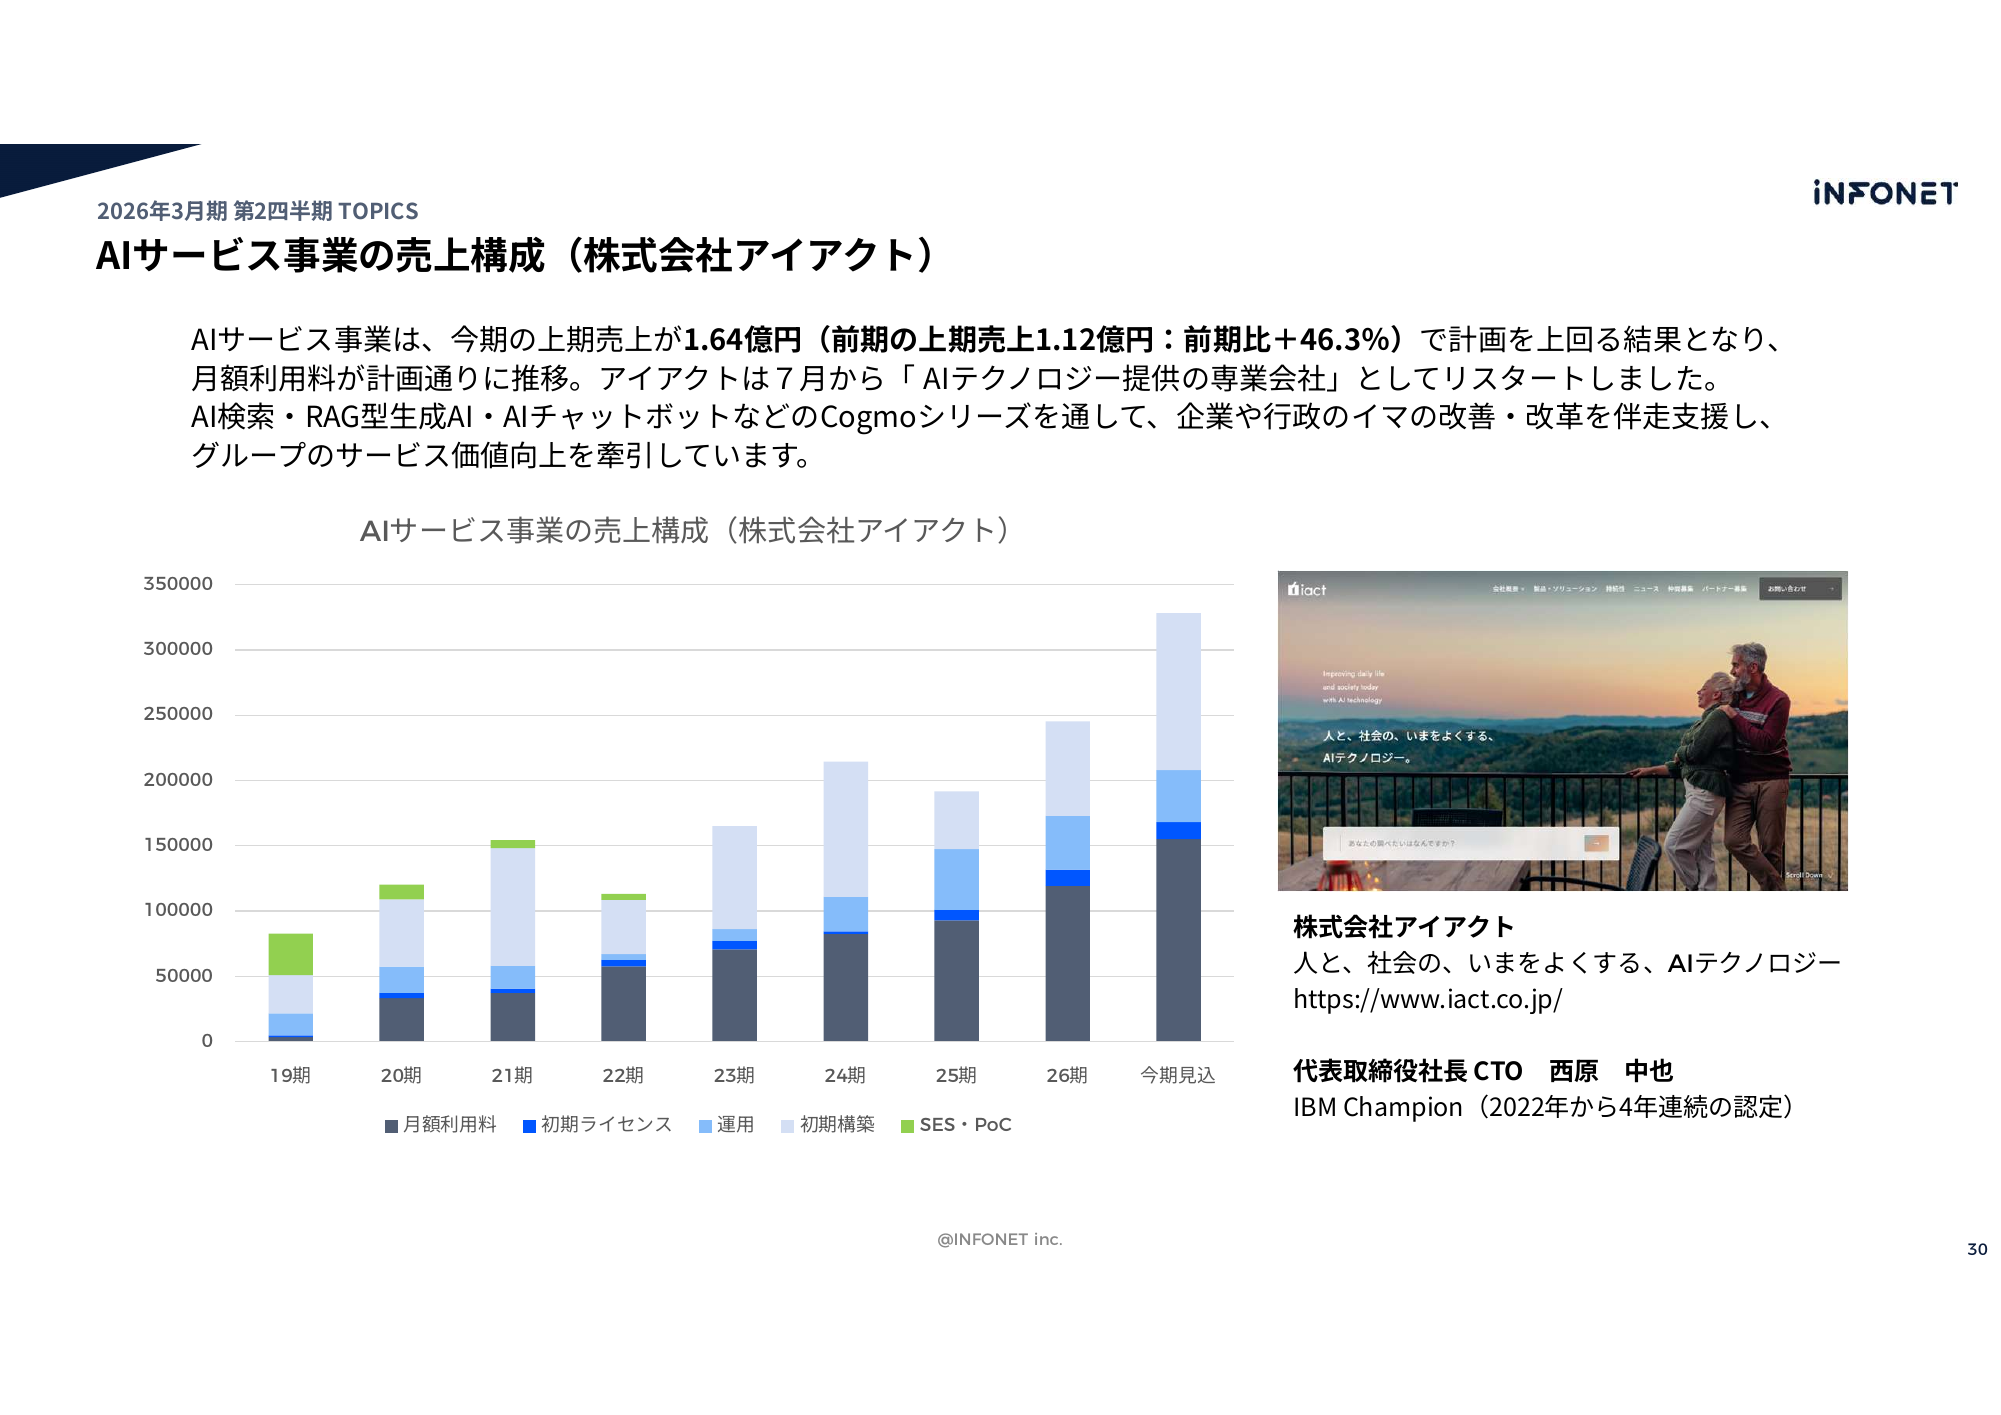Click the 26期 axis label

click(1066, 1075)
